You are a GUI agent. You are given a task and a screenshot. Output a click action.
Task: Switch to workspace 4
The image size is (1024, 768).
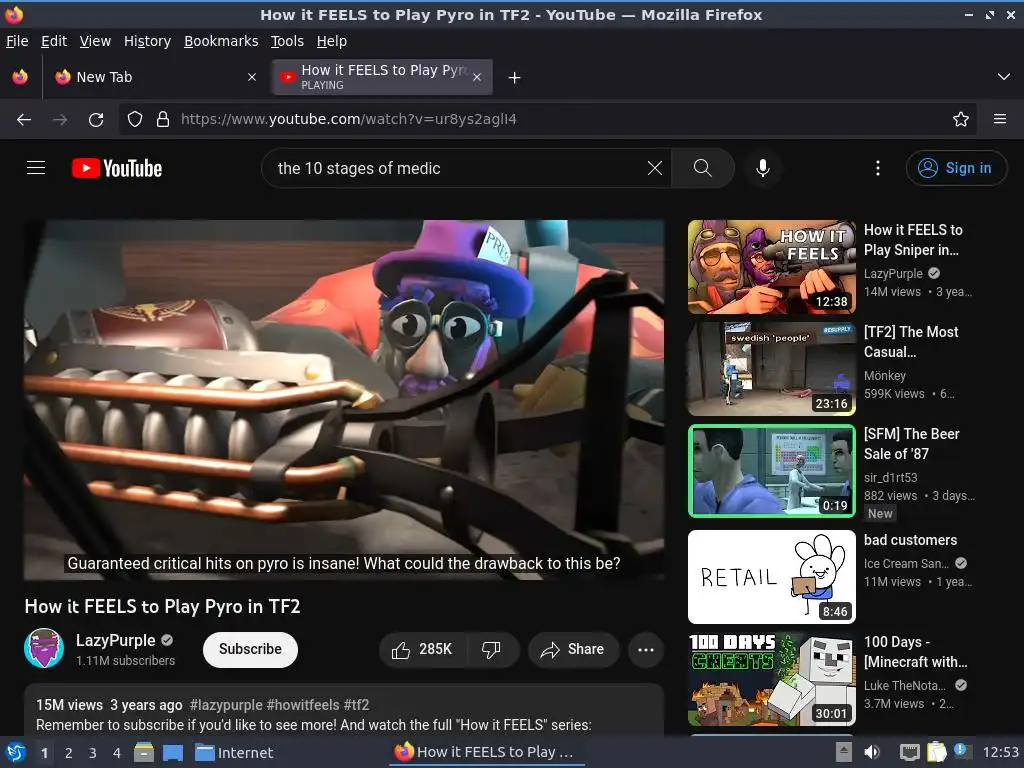click(x=117, y=753)
